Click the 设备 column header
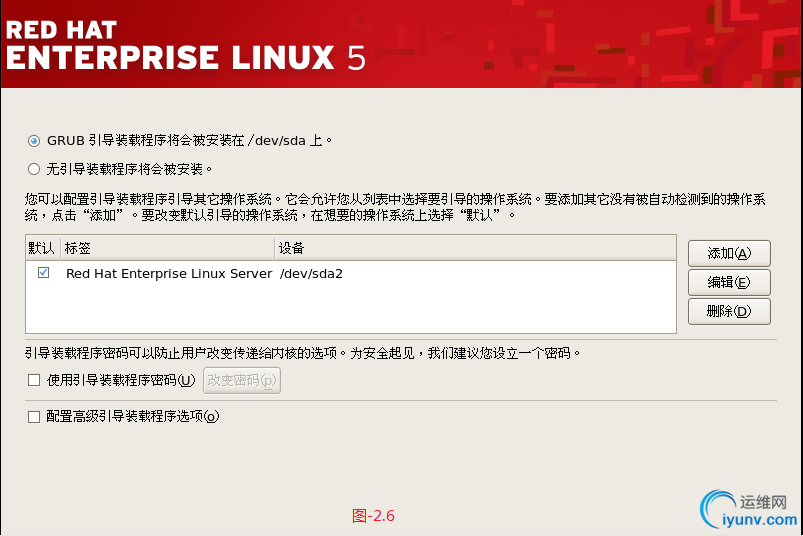 475,248
